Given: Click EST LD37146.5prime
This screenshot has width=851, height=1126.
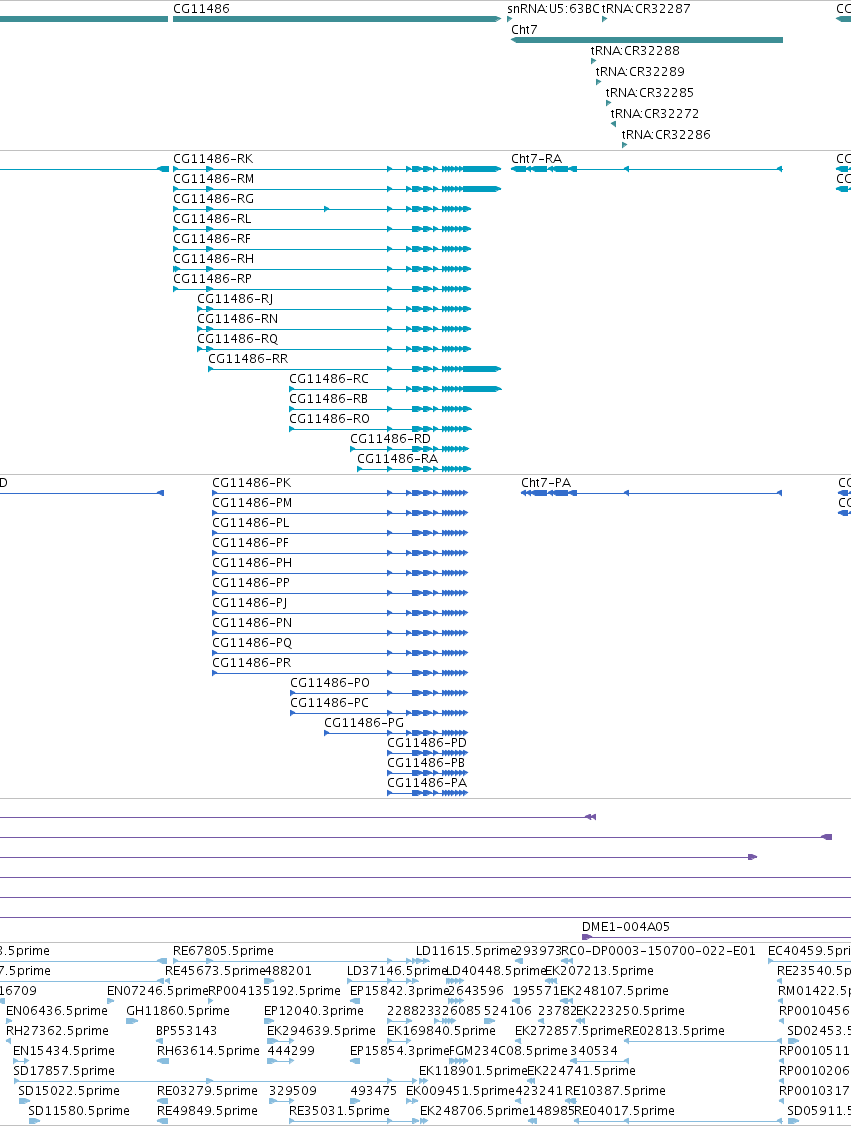Looking at the screenshot, I should pos(396,971).
